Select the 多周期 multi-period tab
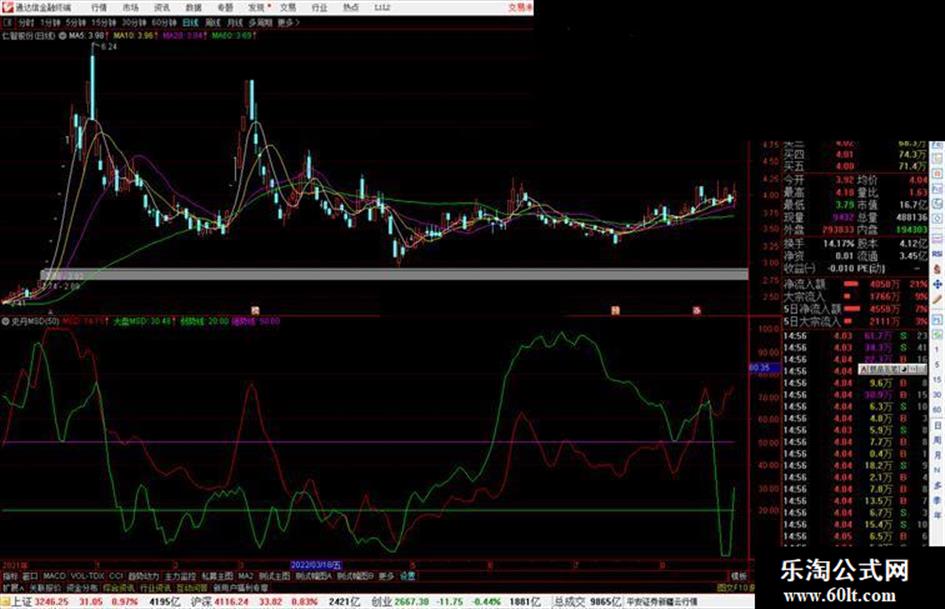The height and width of the screenshot is (609, 945). pyautogui.click(x=260, y=22)
